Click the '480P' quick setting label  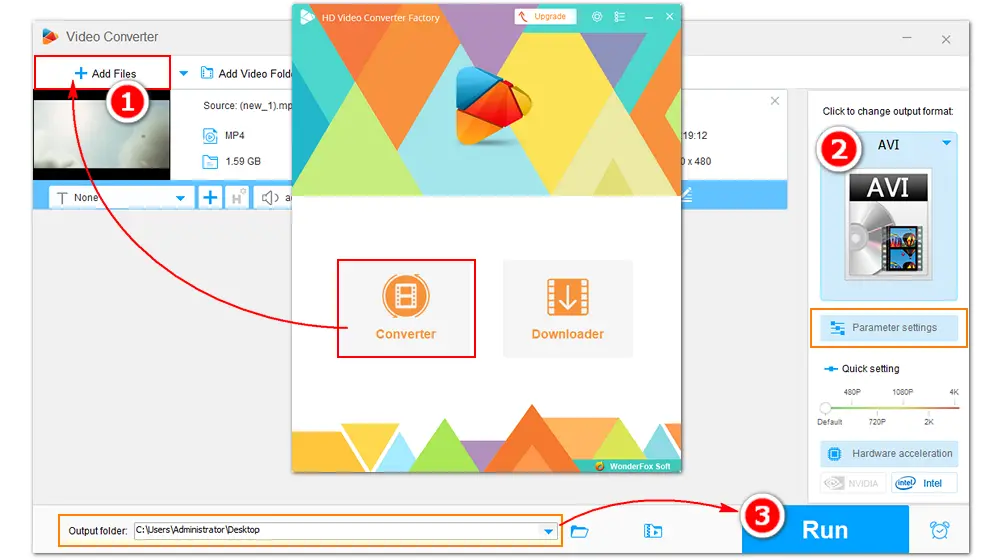coord(852,392)
